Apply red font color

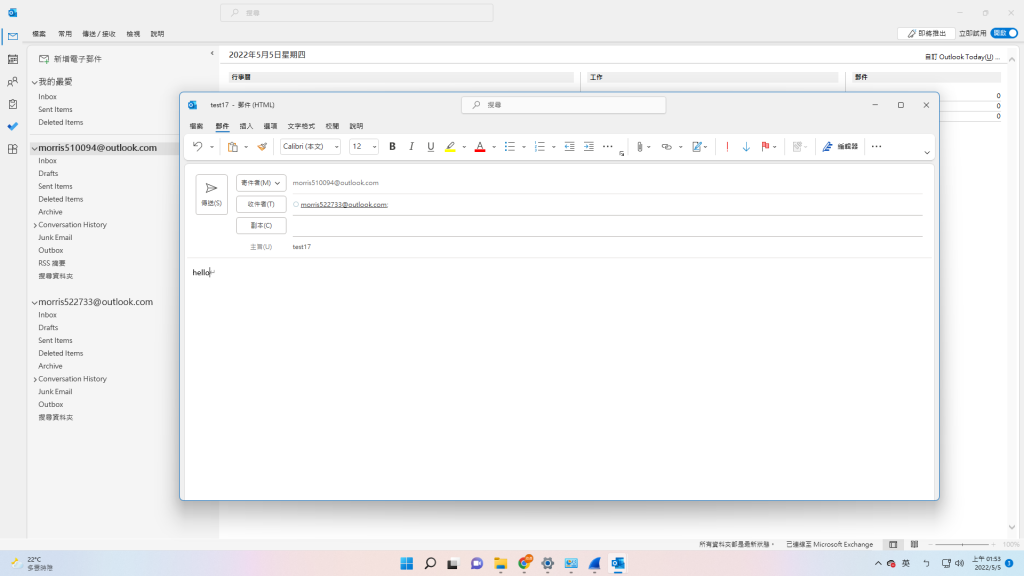pos(480,147)
